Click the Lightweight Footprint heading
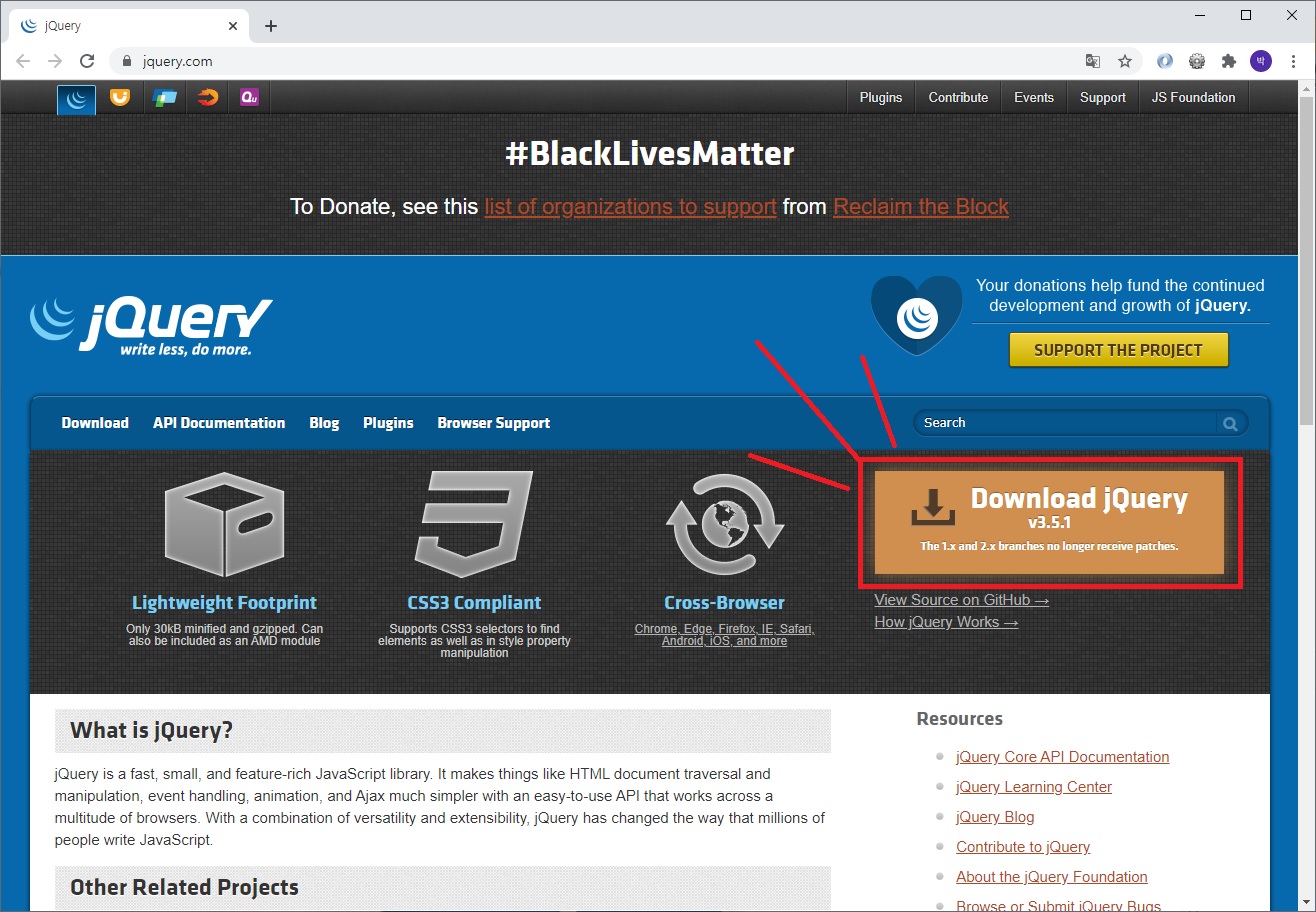This screenshot has height=912, width=1316. 224,603
